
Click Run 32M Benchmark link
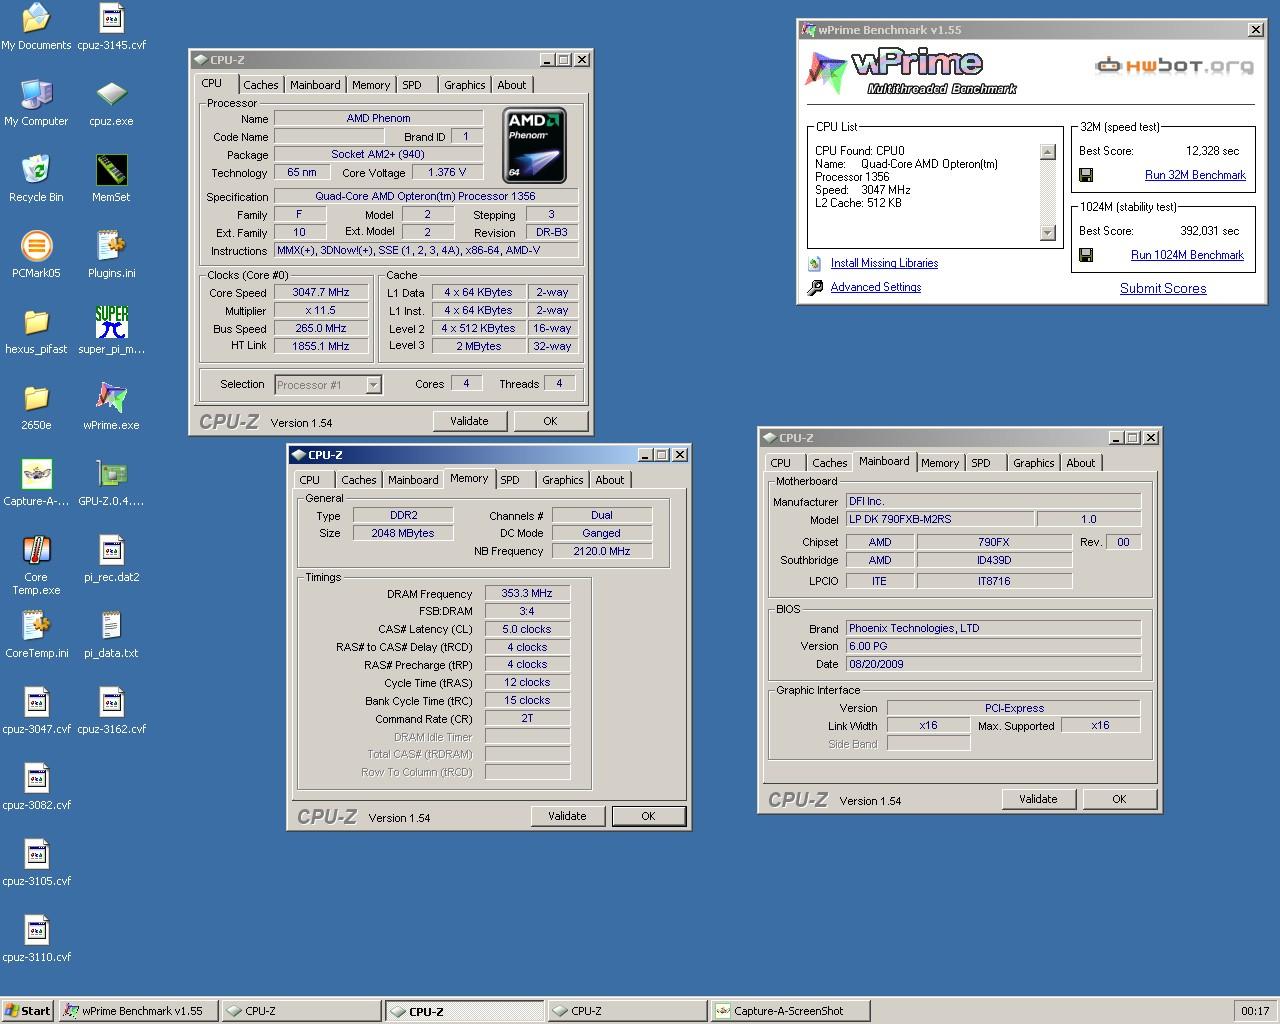(x=1195, y=175)
